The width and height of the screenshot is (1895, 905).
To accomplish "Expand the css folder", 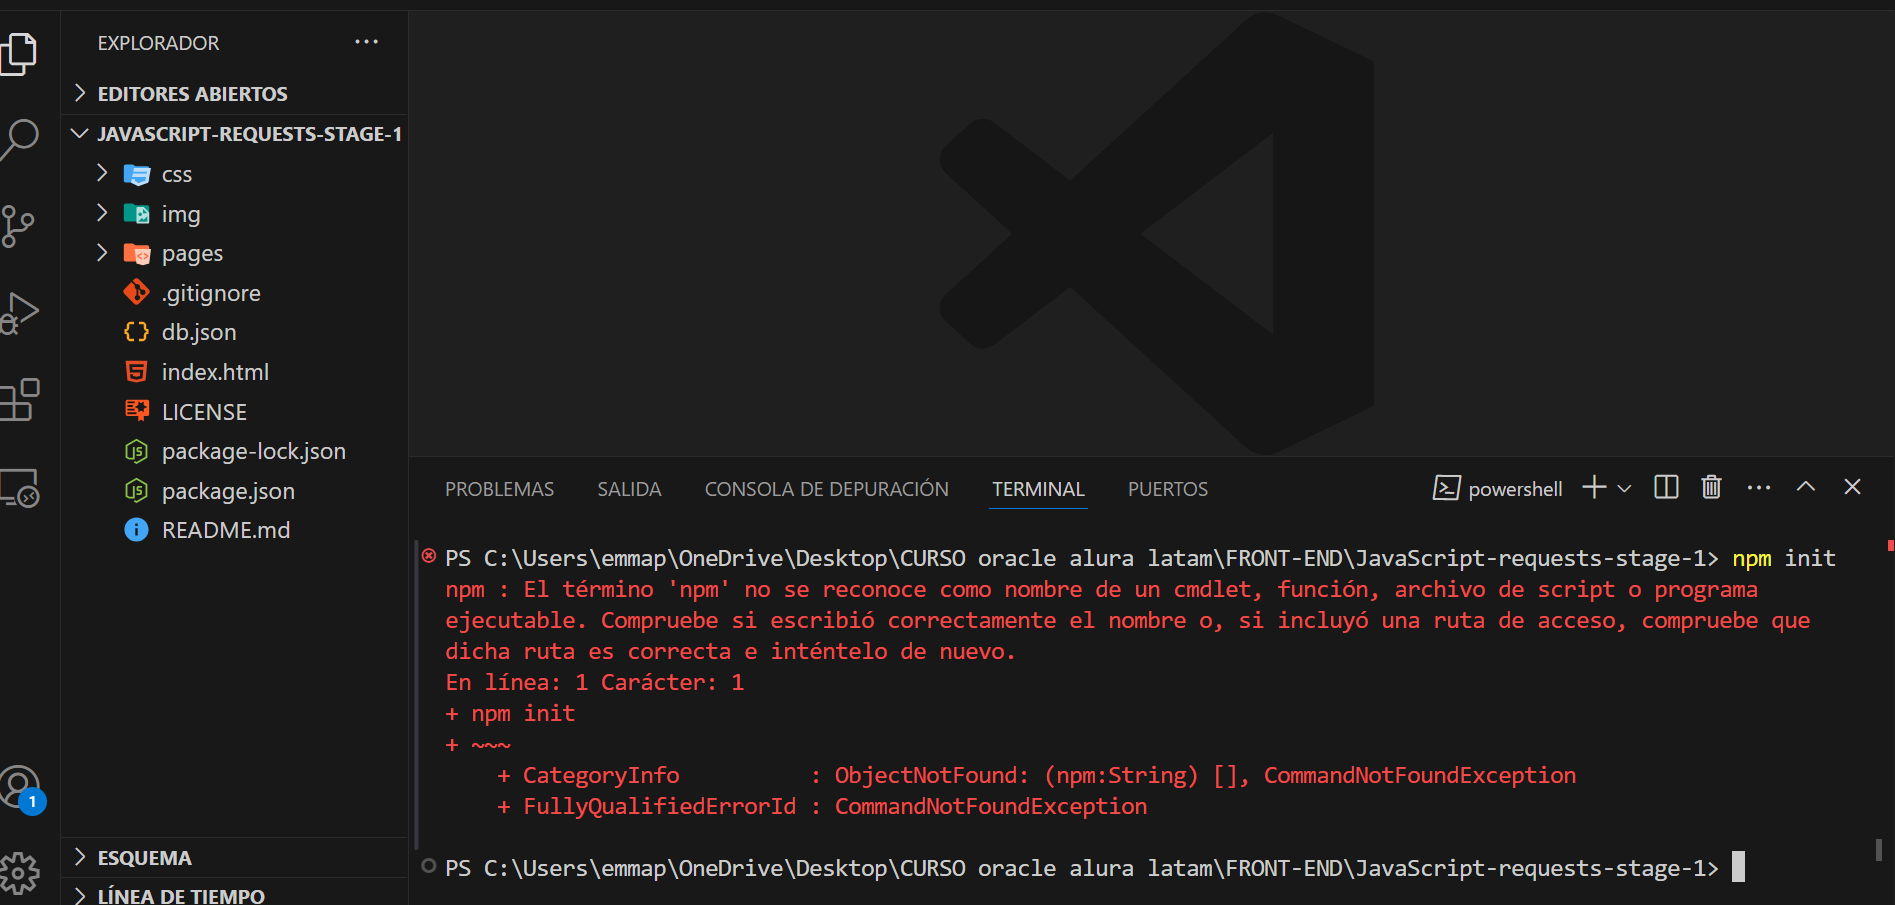I will click(x=234, y=174).
